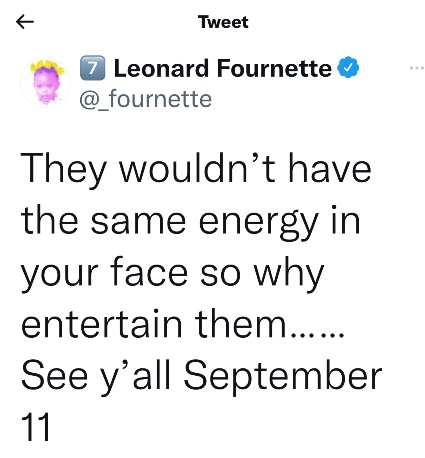The height and width of the screenshot is (458, 425).
Task: Click the line 'your face so why'
Action: (172, 274)
